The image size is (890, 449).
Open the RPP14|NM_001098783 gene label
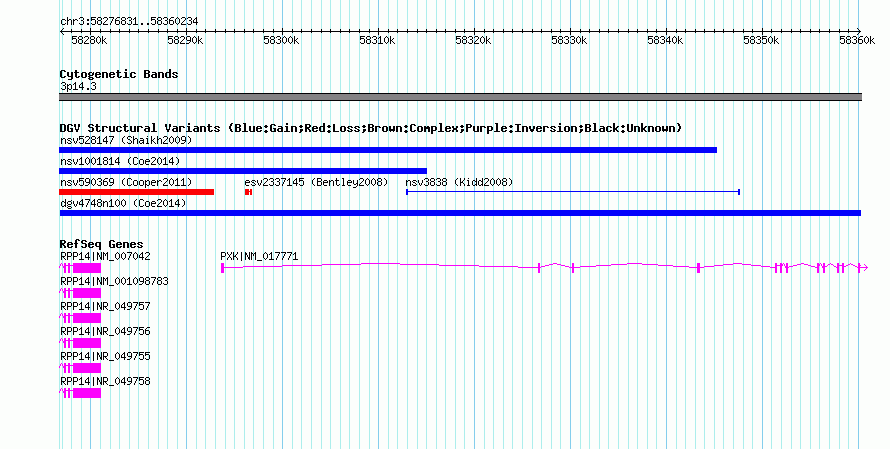[114, 282]
